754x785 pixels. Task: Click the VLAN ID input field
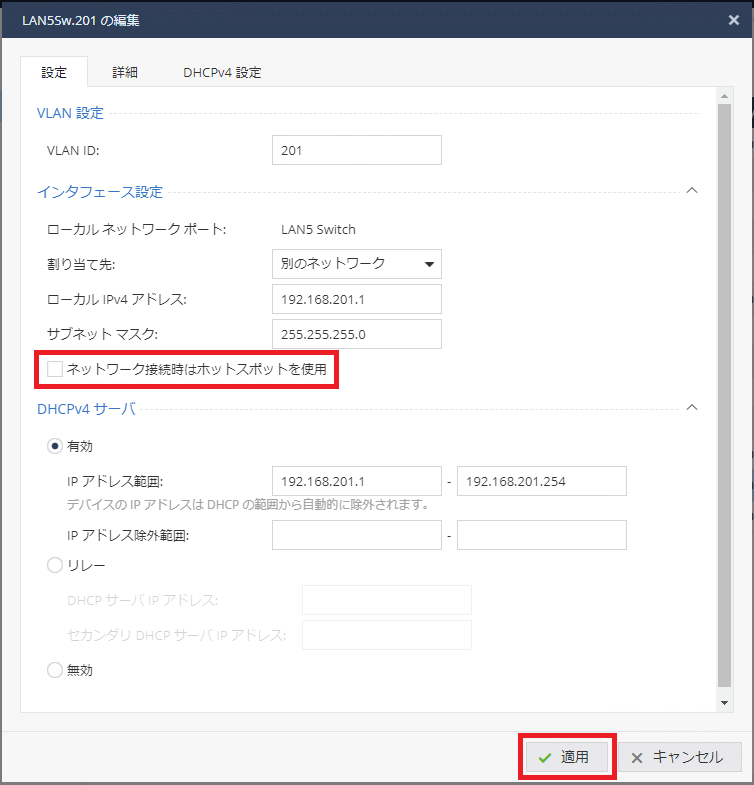coord(356,150)
